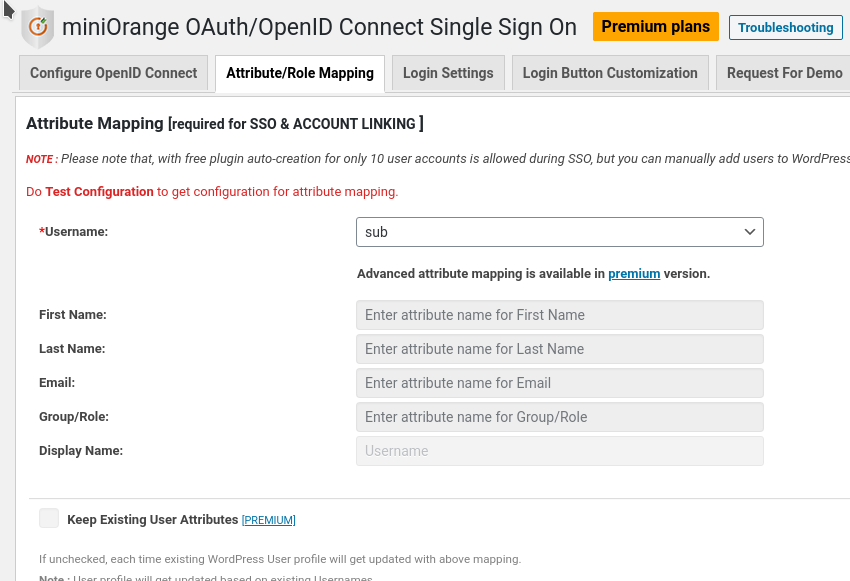Open the Premium plans page
Image resolution: width=850 pixels, height=581 pixels.
click(655, 27)
